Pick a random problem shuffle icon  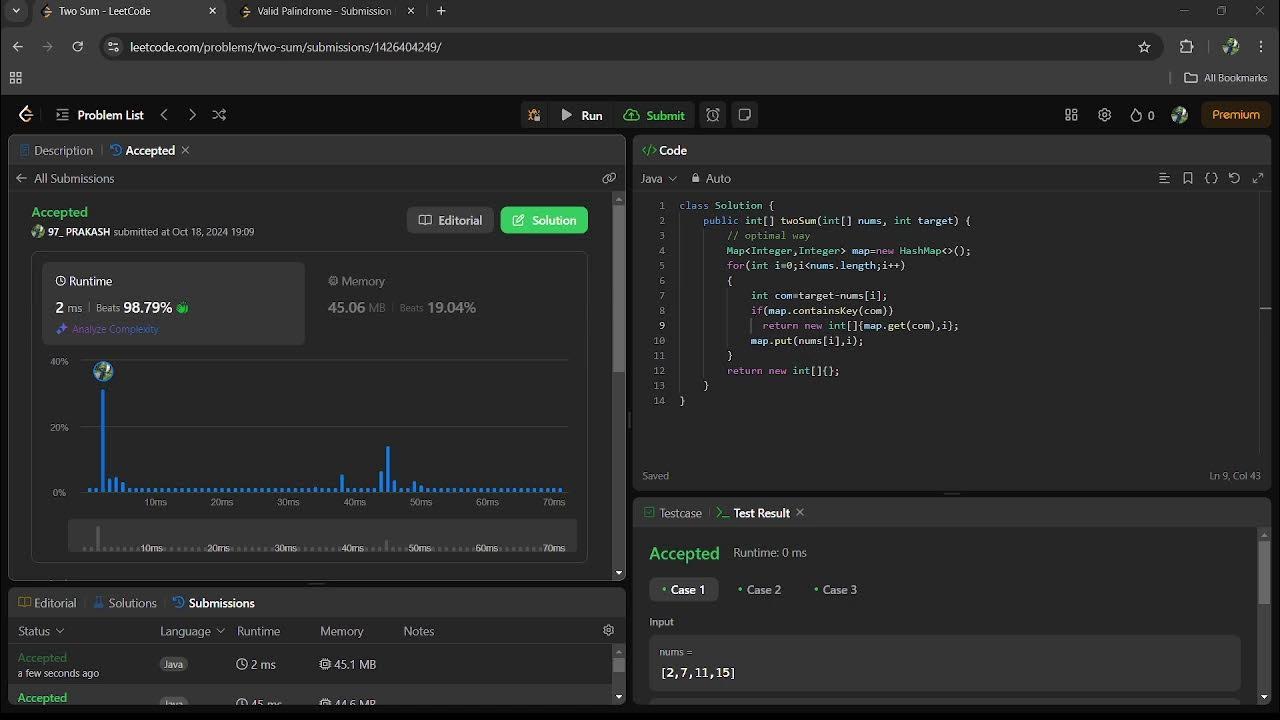click(219, 115)
